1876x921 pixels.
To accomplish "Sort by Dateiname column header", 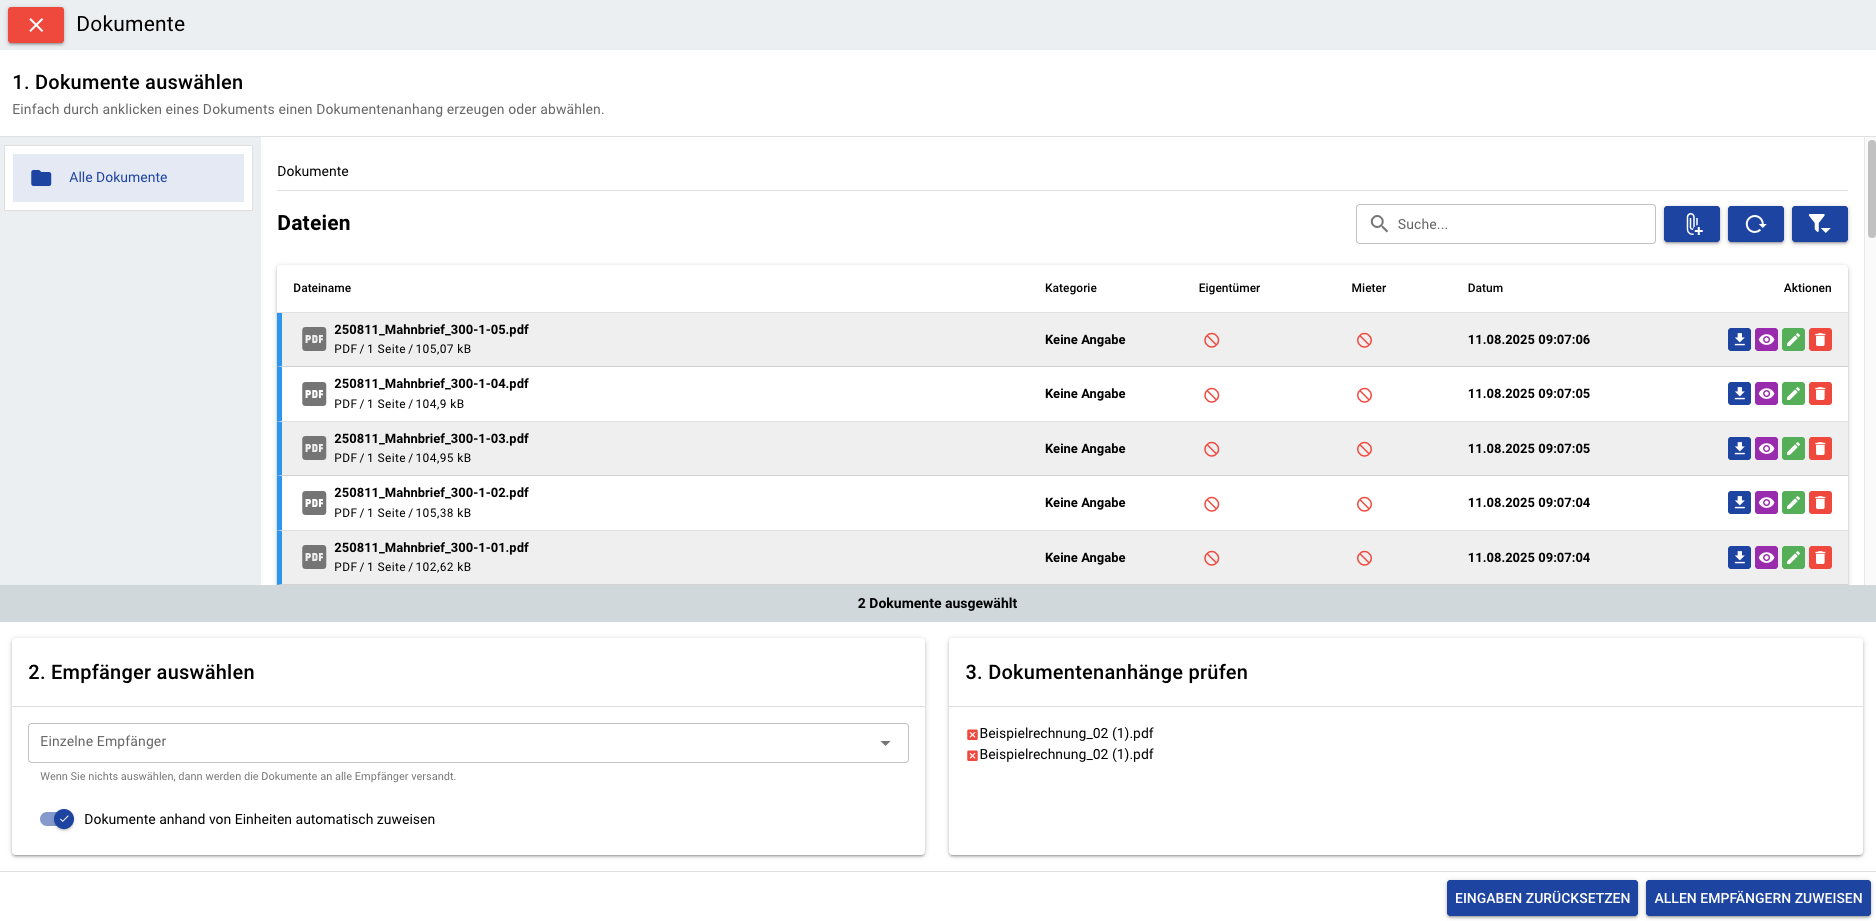I will 322,288.
